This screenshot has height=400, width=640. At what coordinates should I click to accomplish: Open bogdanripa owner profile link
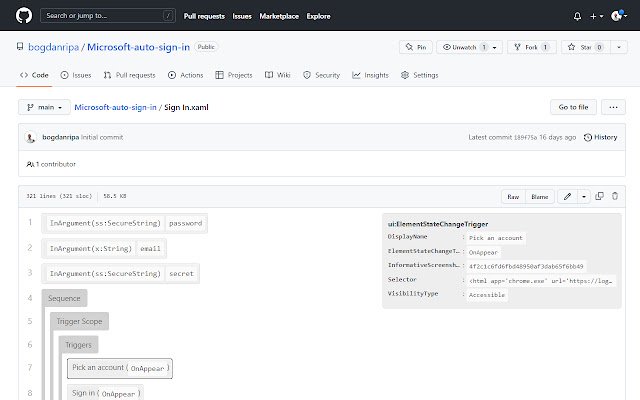point(53,47)
